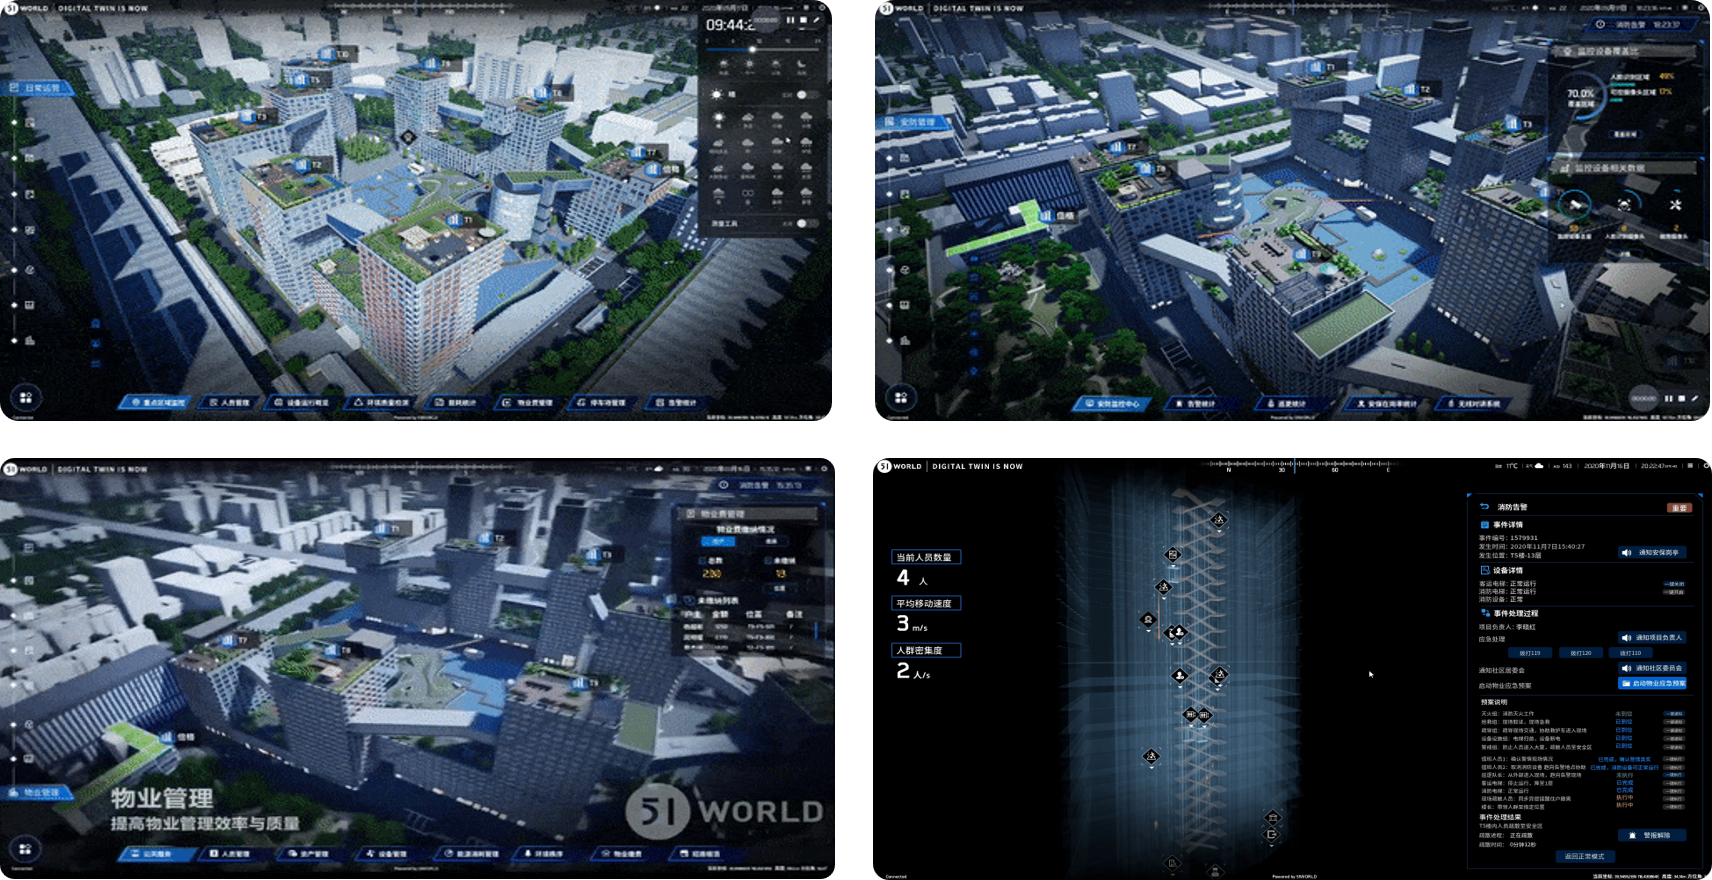1712x880 pixels.
Task: Select the sunny weather icon in weather panel
Action: point(718,119)
